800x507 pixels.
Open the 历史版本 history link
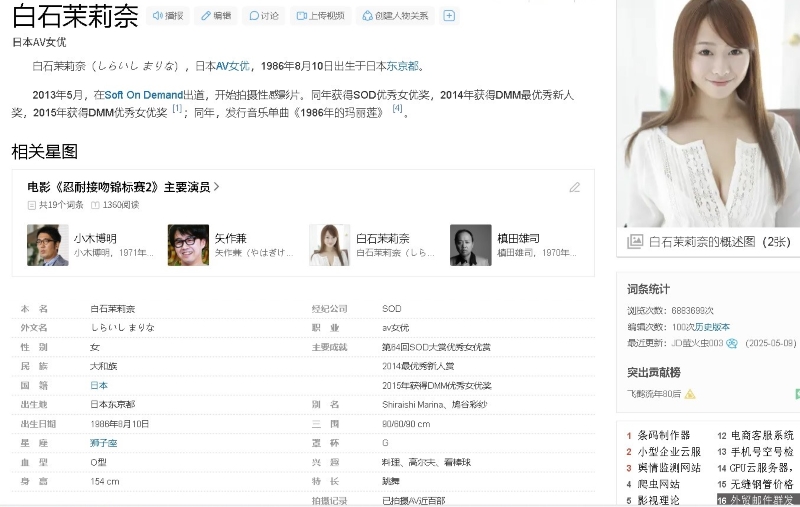(714, 327)
